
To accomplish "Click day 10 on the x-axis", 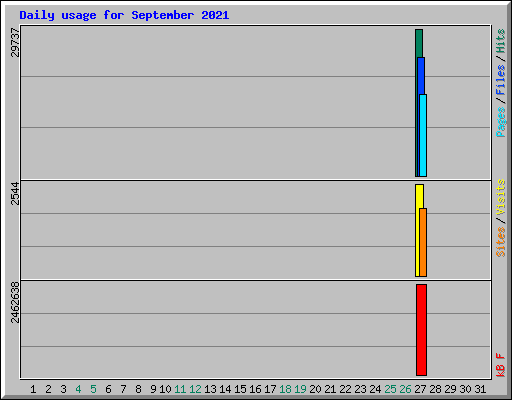I will coord(165,389).
